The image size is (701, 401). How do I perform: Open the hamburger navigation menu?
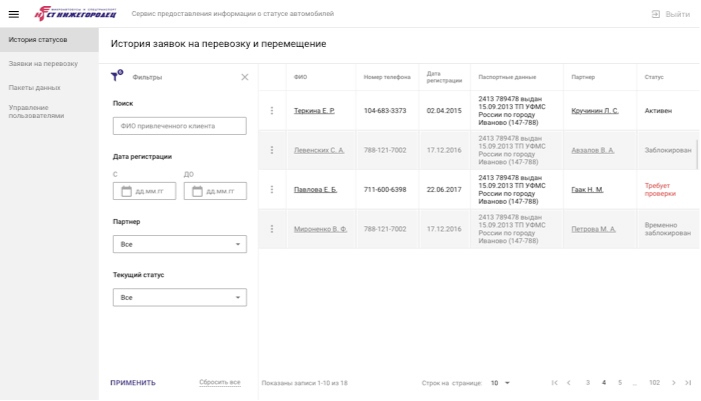point(14,14)
